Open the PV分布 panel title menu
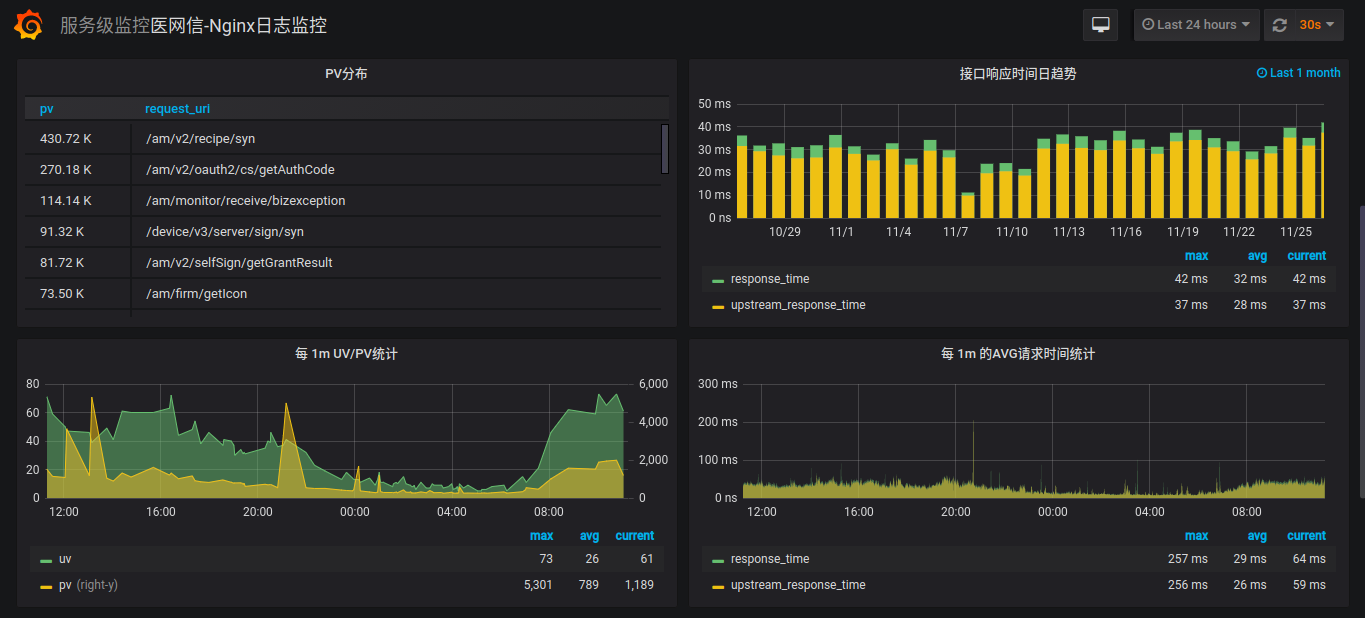The image size is (1365, 618). tap(346, 74)
